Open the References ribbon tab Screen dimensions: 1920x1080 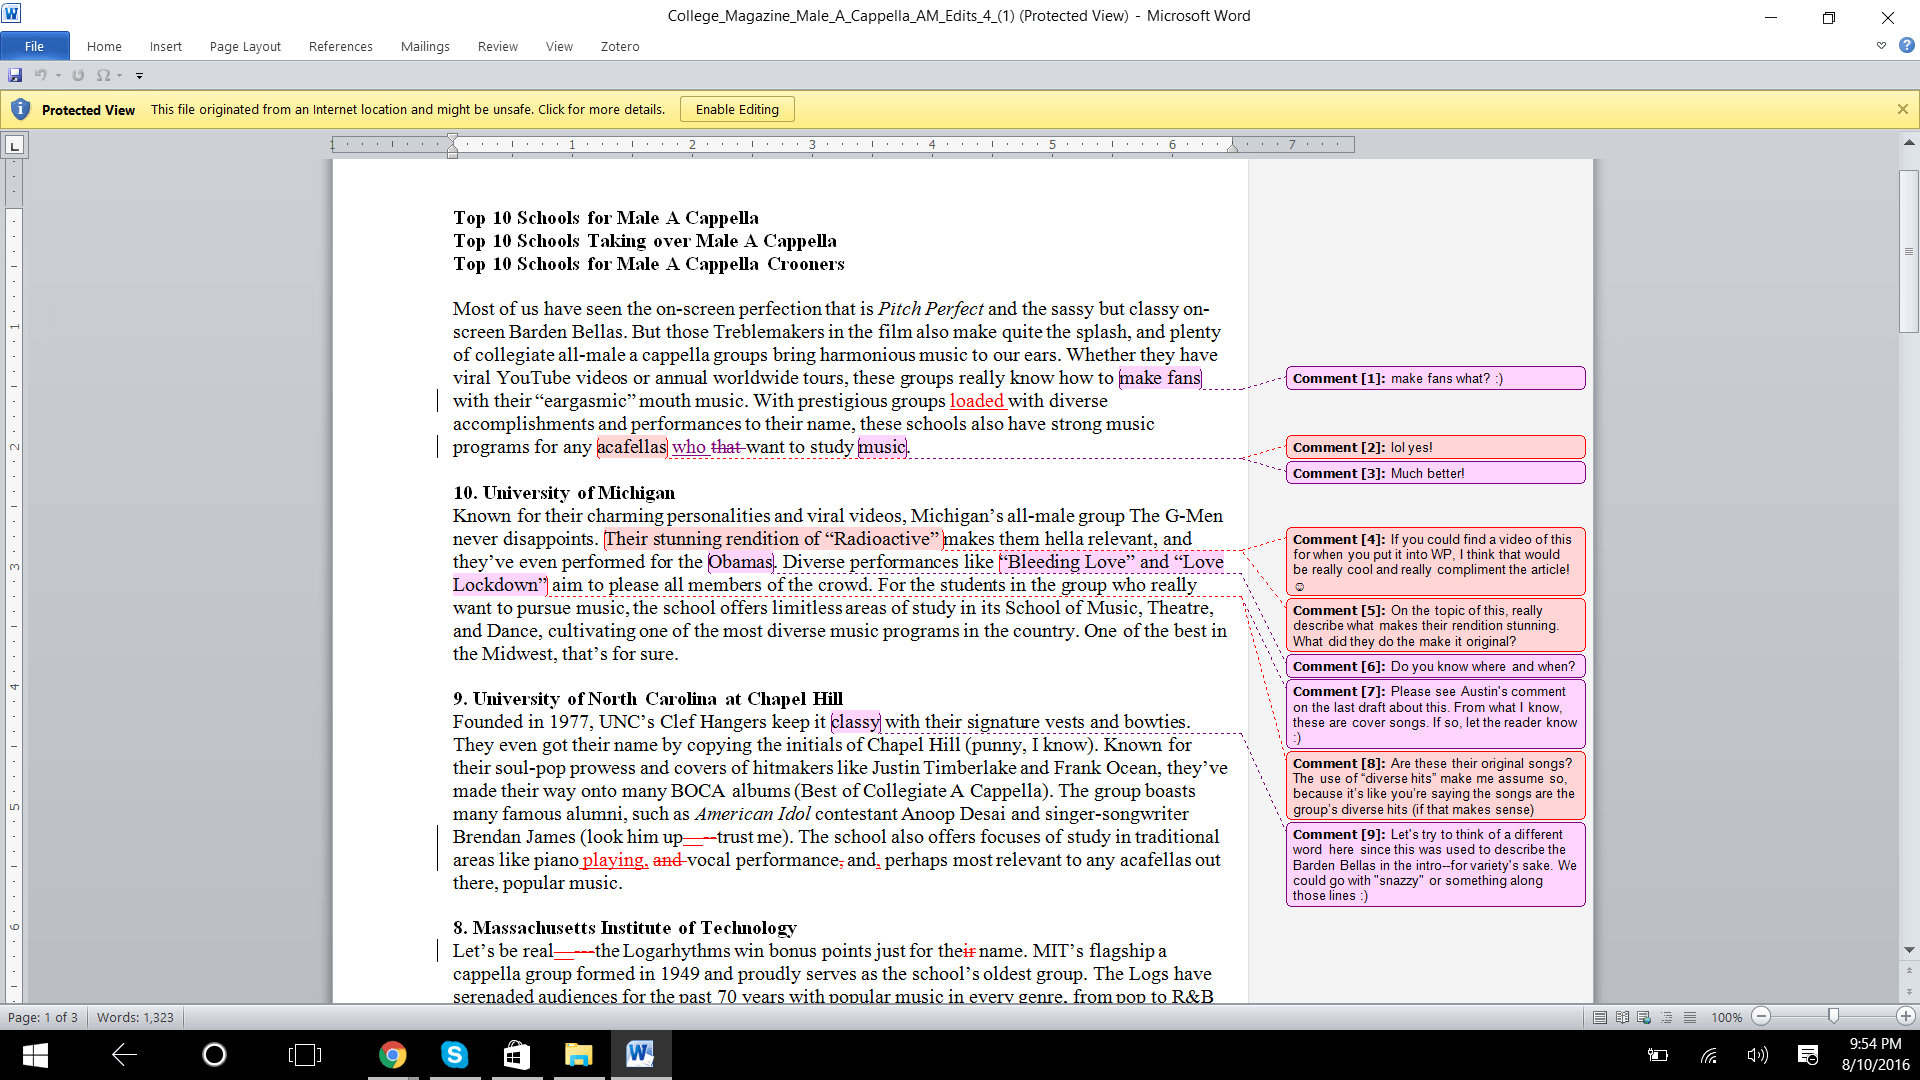tap(340, 46)
